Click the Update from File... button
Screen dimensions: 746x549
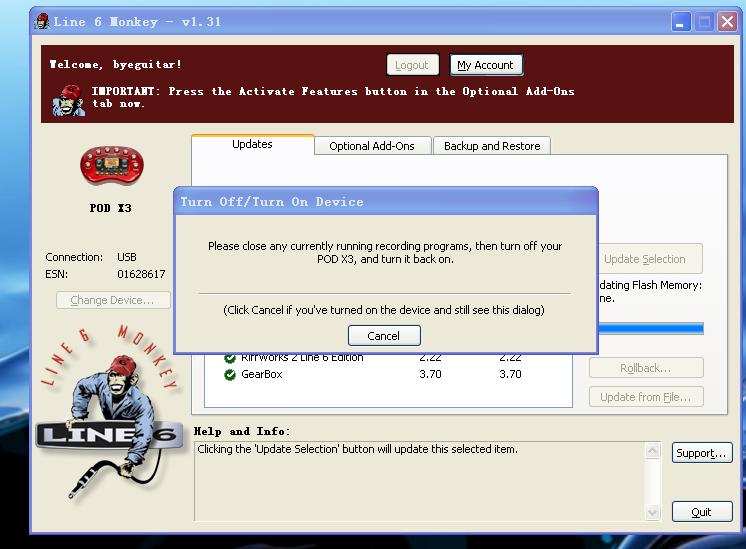646,397
